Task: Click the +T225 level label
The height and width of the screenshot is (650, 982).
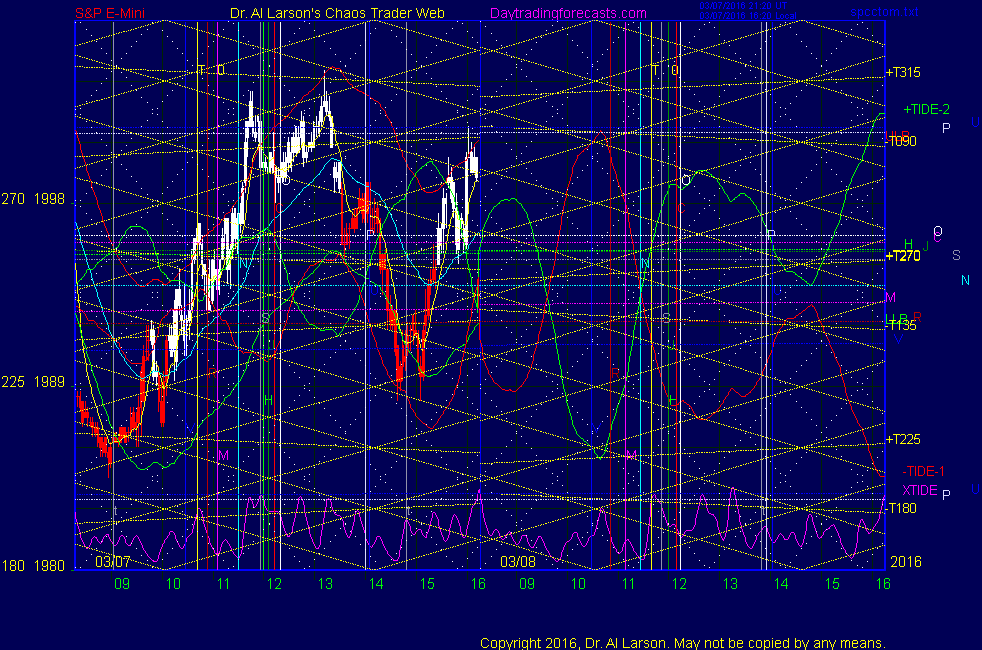Action: coord(903,439)
